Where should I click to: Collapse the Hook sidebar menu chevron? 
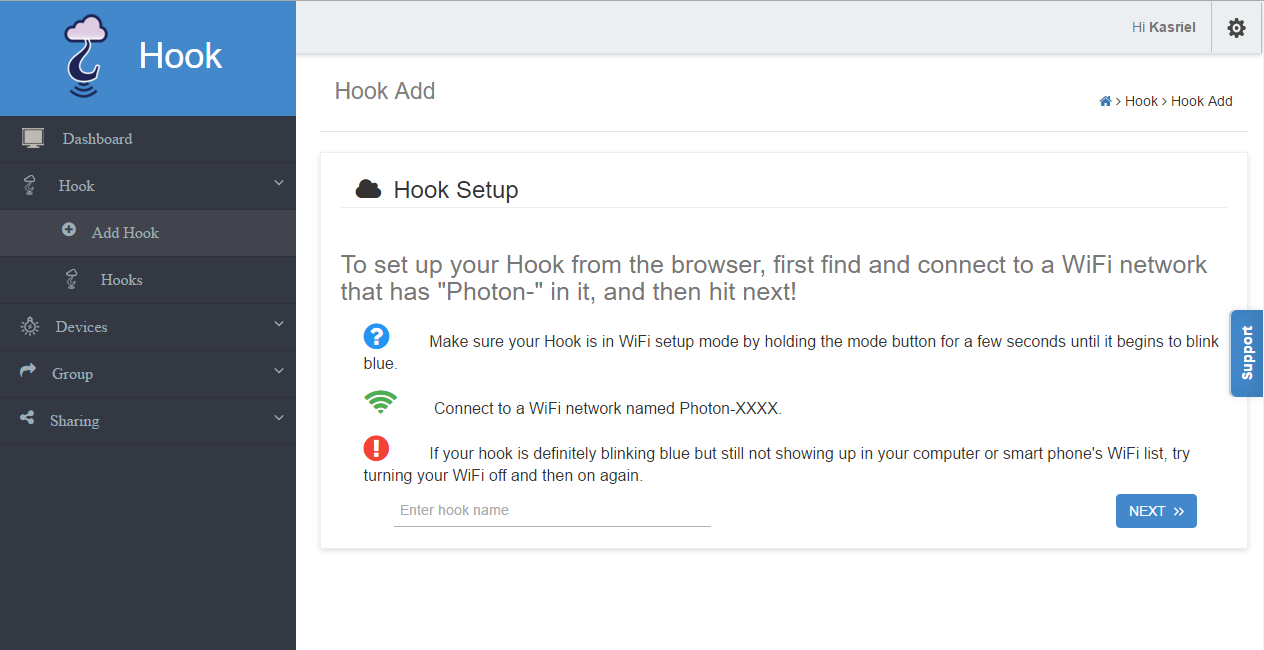[279, 183]
